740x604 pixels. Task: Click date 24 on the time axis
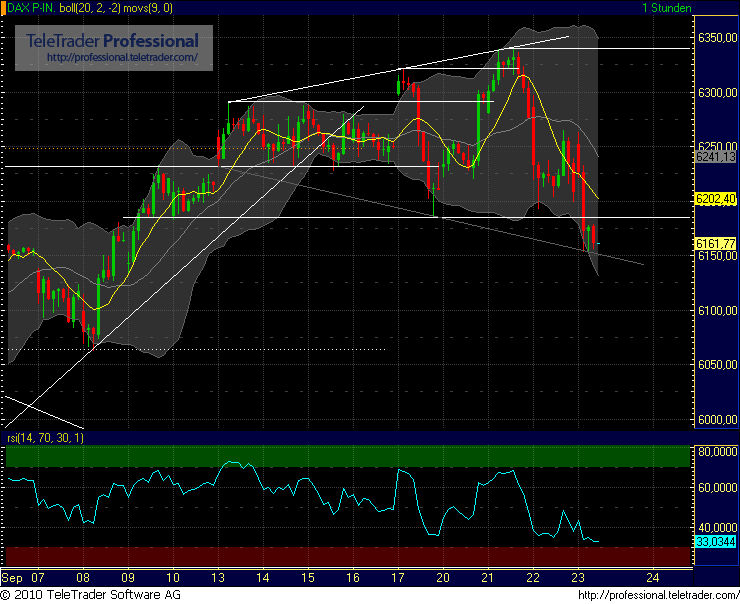coord(653,578)
